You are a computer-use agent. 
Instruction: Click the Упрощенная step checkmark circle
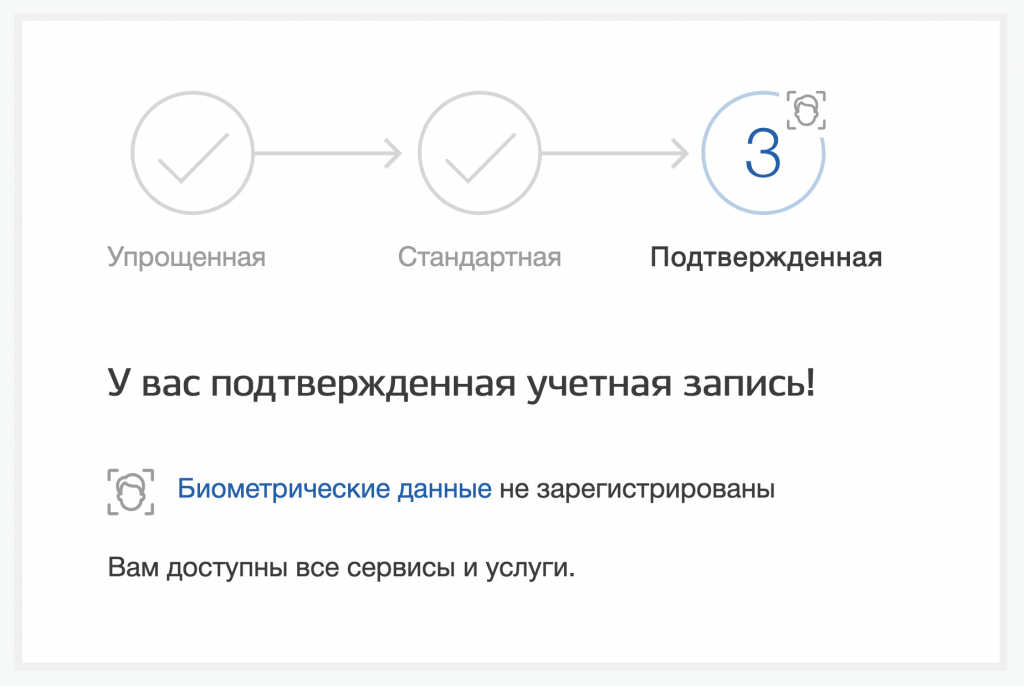pos(193,153)
